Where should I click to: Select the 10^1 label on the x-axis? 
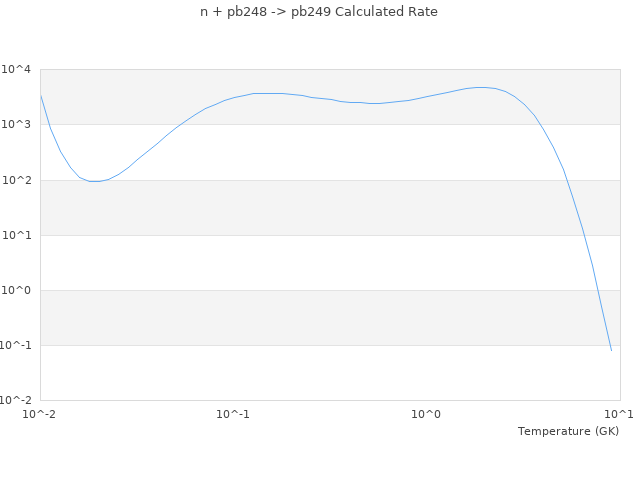[619, 414]
